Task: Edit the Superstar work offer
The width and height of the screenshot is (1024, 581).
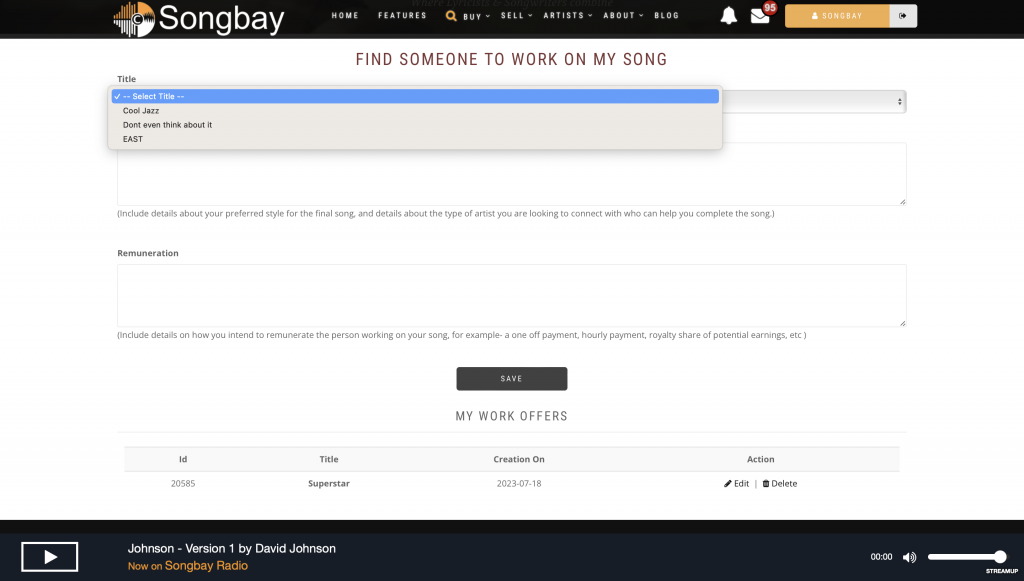Action: [736, 484]
